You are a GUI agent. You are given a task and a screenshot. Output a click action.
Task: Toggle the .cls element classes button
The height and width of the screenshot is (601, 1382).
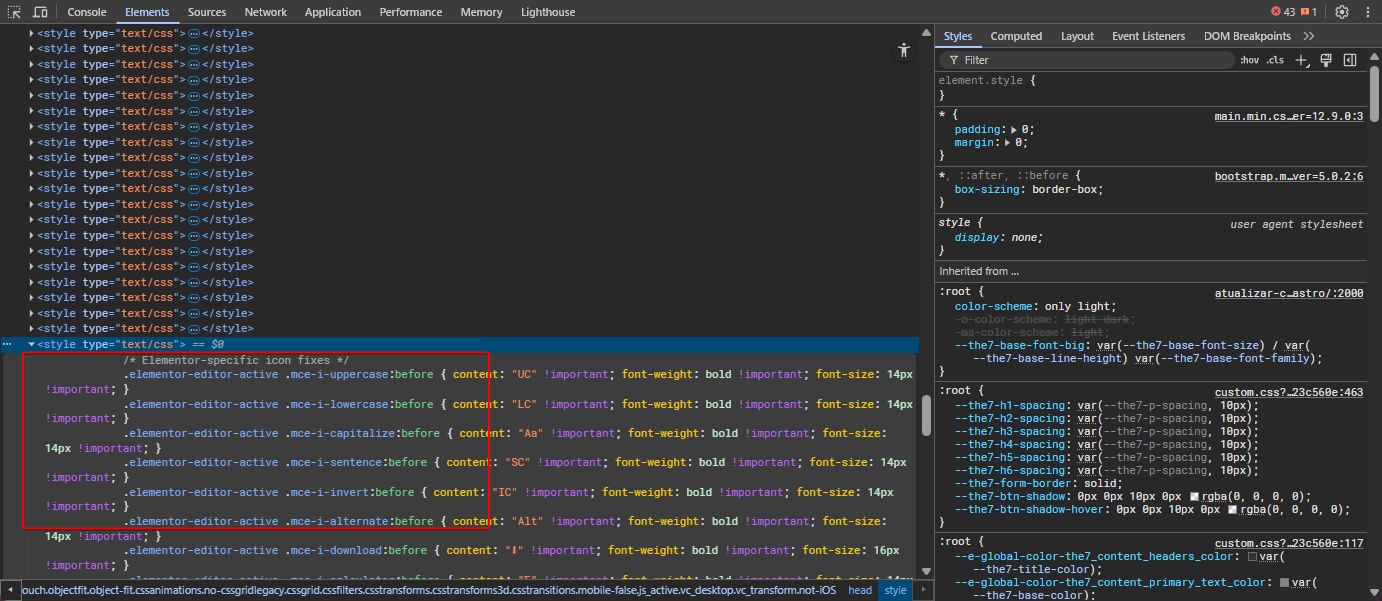(1275, 60)
